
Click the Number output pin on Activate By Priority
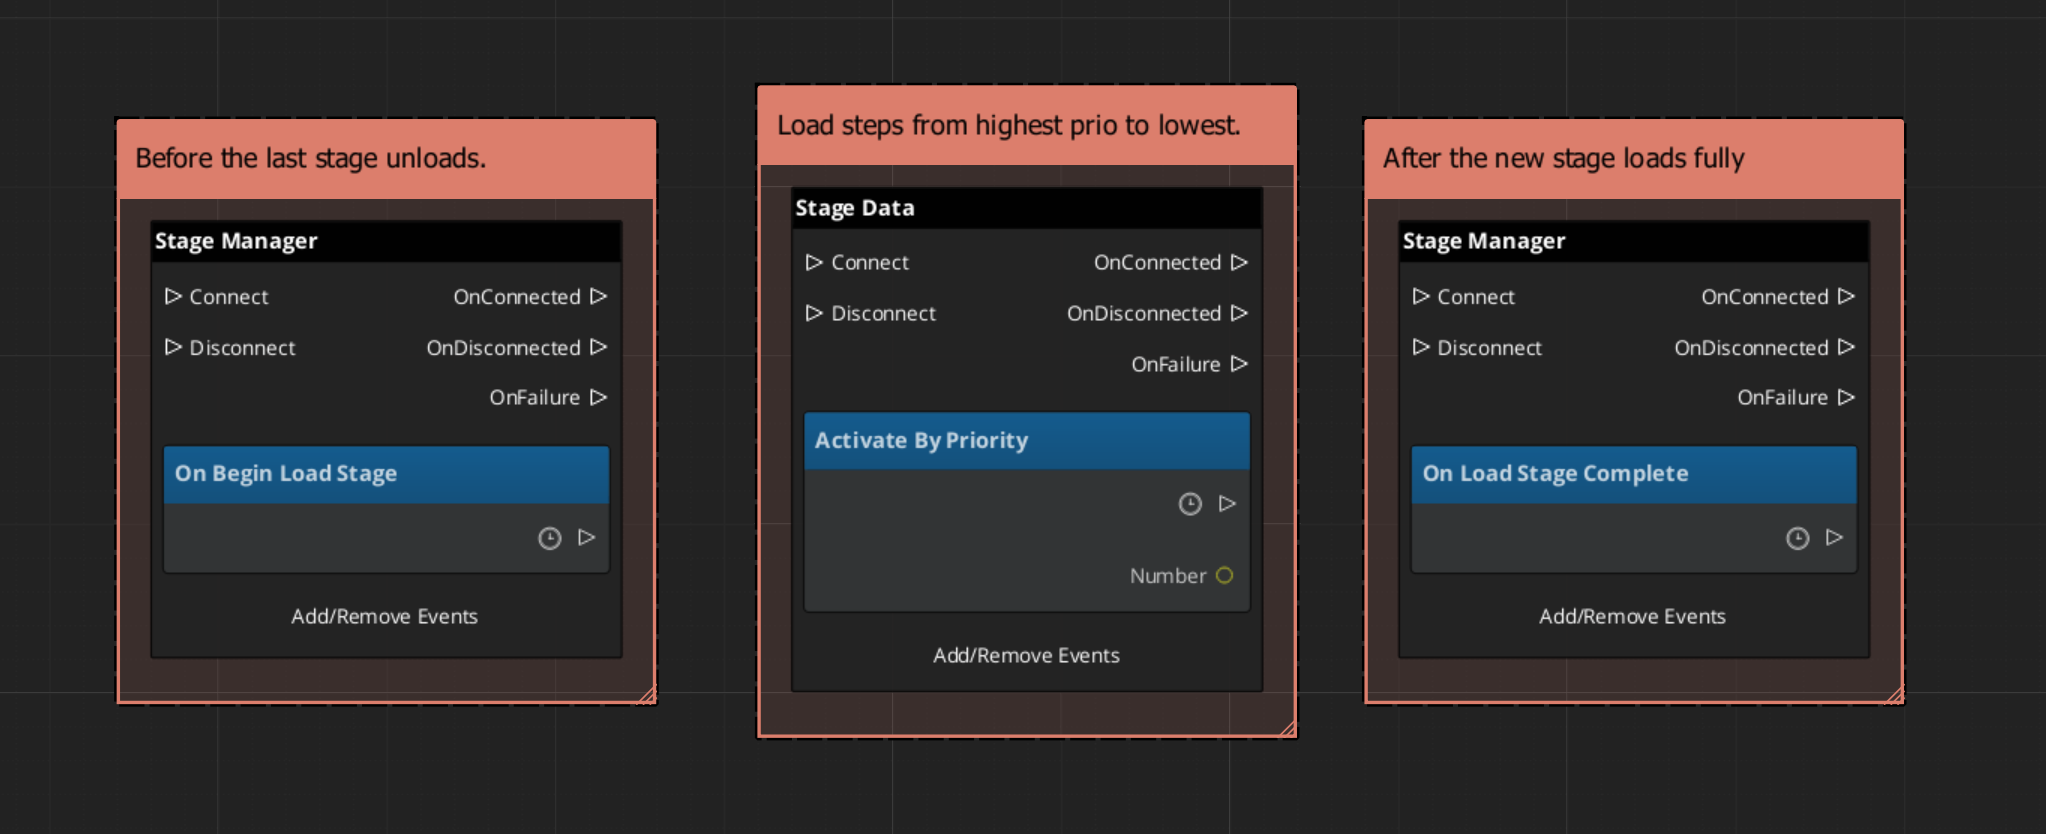(1224, 576)
